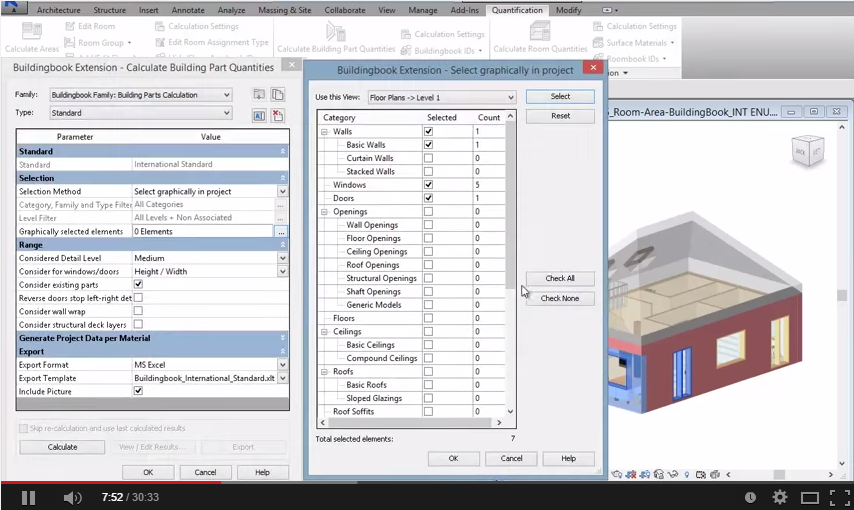The width and height of the screenshot is (854, 510).
Task: Click the Calculate Areas ribbon icon
Action: click(x=32, y=32)
